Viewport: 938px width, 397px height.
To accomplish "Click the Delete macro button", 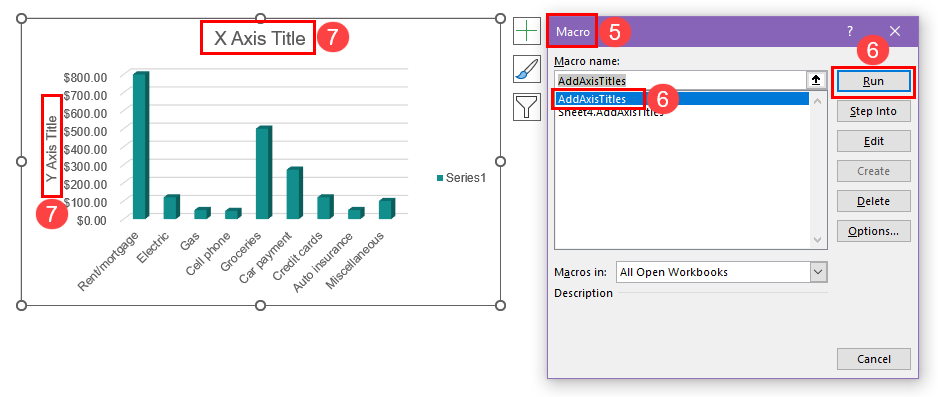I will click(x=873, y=201).
